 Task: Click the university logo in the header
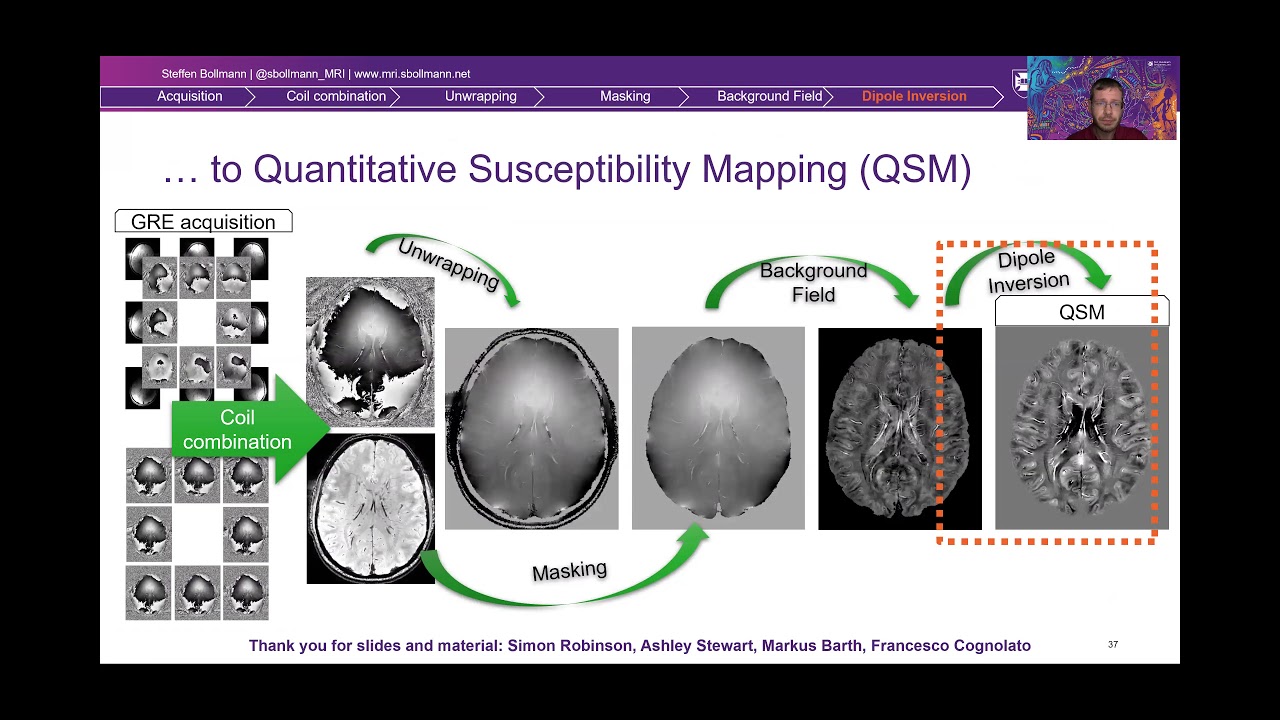click(x=1019, y=82)
